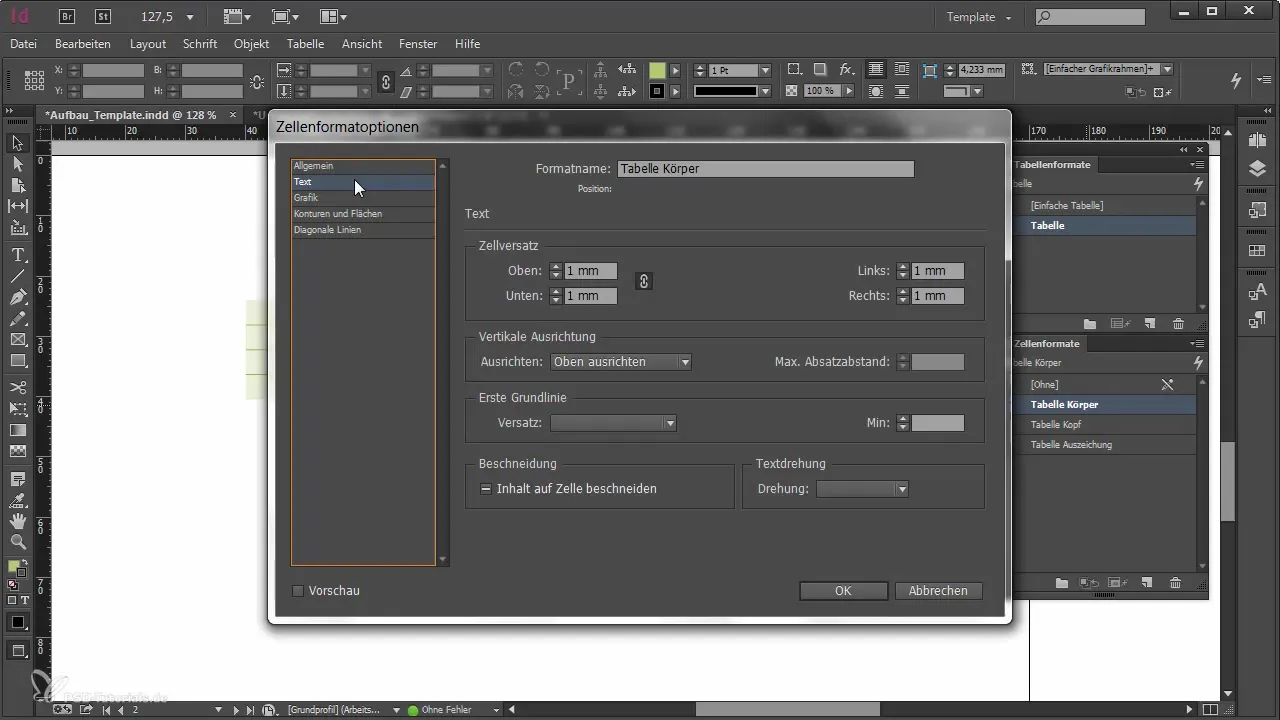Image resolution: width=1280 pixels, height=720 pixels.
Task: Select the Type tool in toolbox
Action: [x=18, y=255]
